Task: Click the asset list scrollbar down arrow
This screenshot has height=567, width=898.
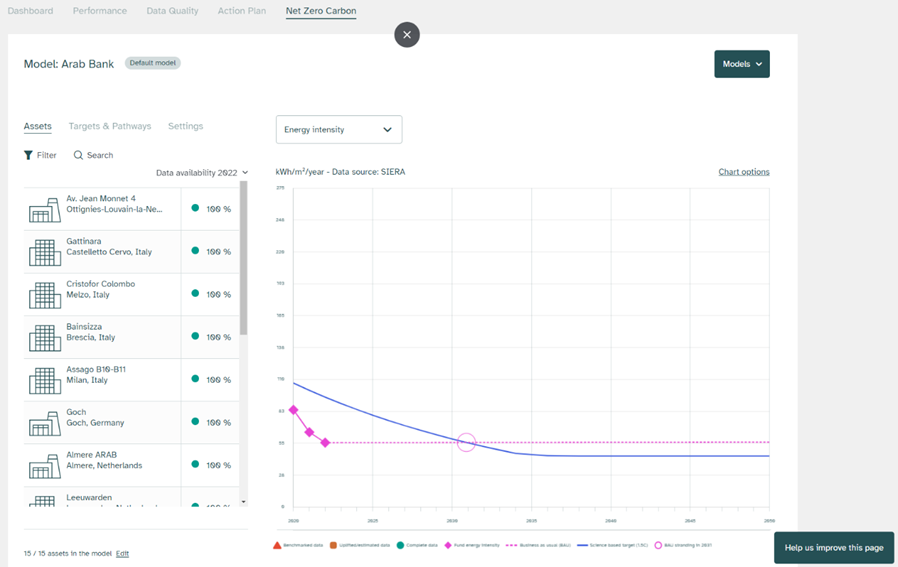Action: [x=243, y=502]
